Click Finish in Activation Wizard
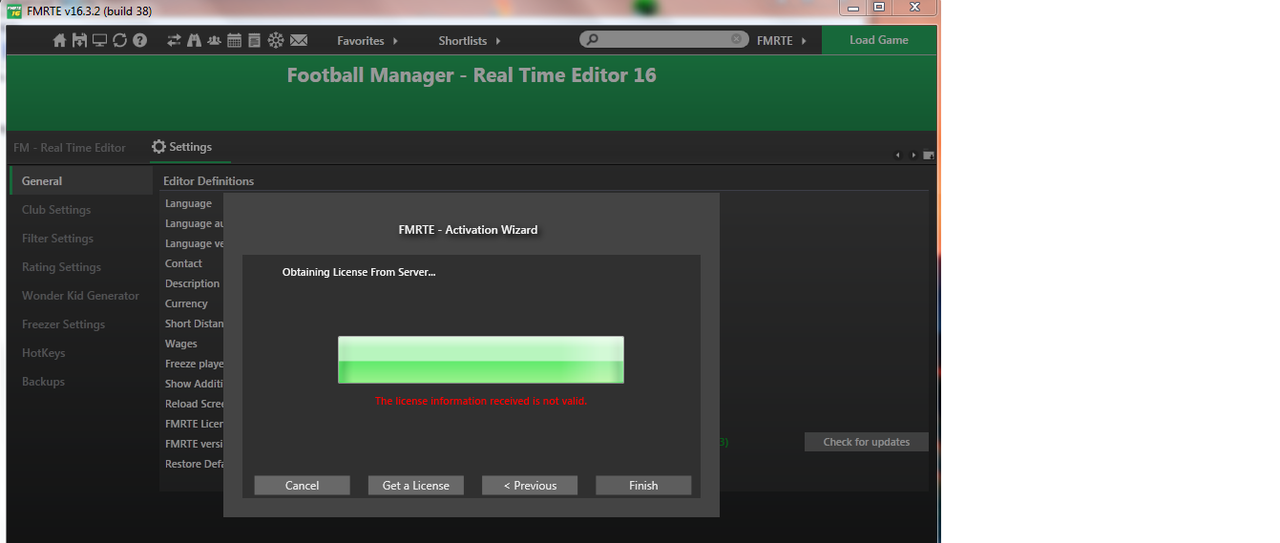This screenshot has width=1280, height=543. [643, 485]
